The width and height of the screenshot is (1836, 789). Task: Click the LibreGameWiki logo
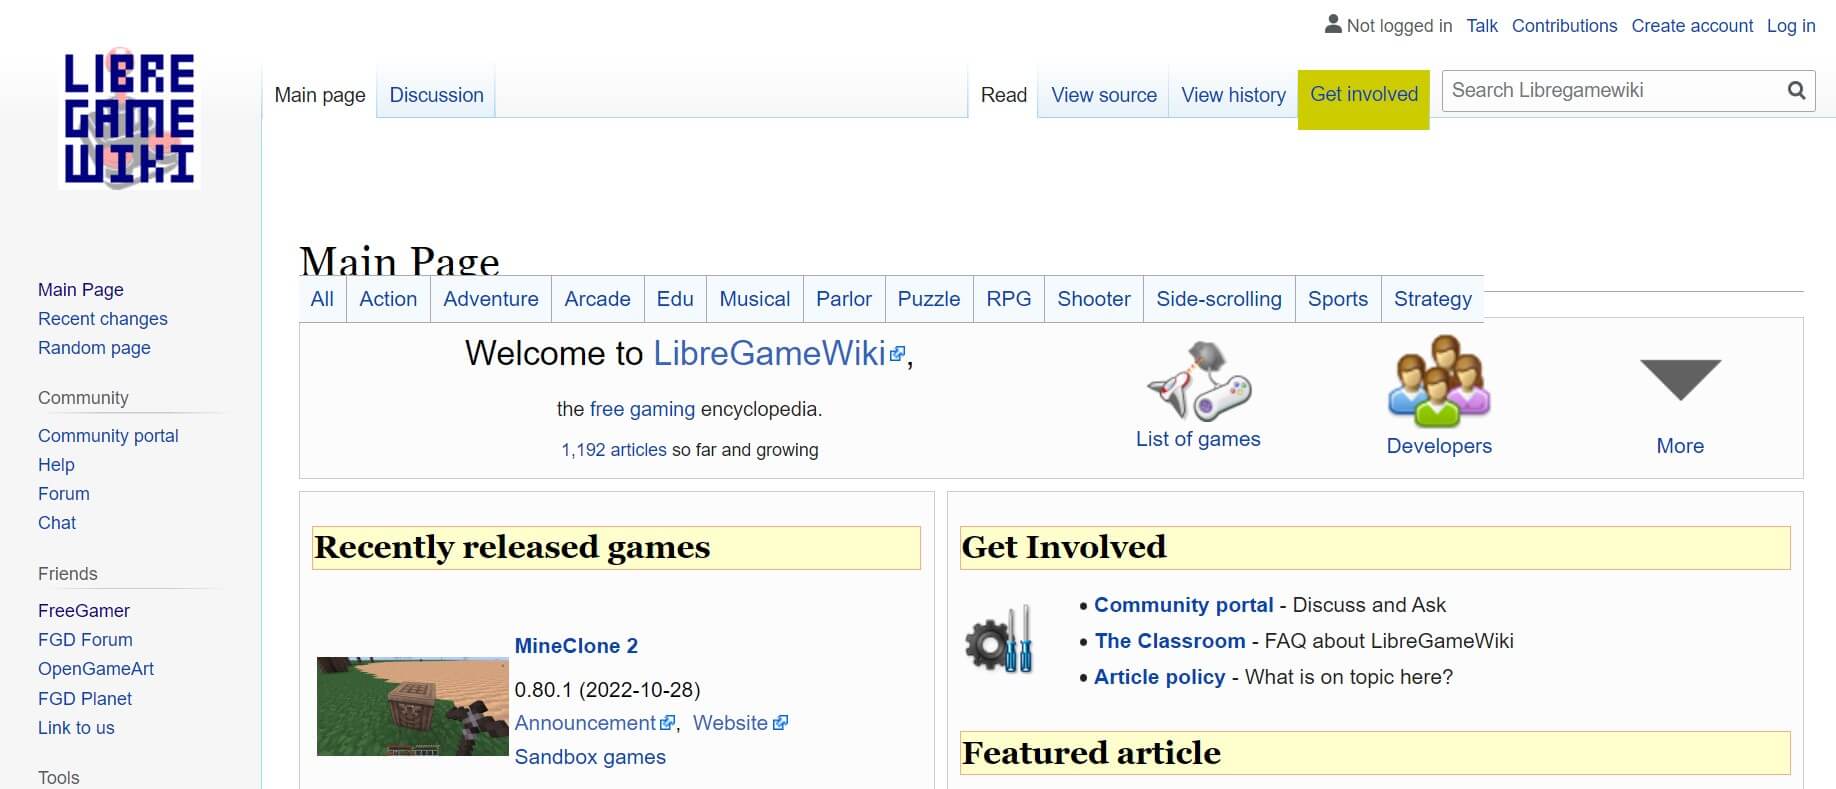click(x=129, y=119)
